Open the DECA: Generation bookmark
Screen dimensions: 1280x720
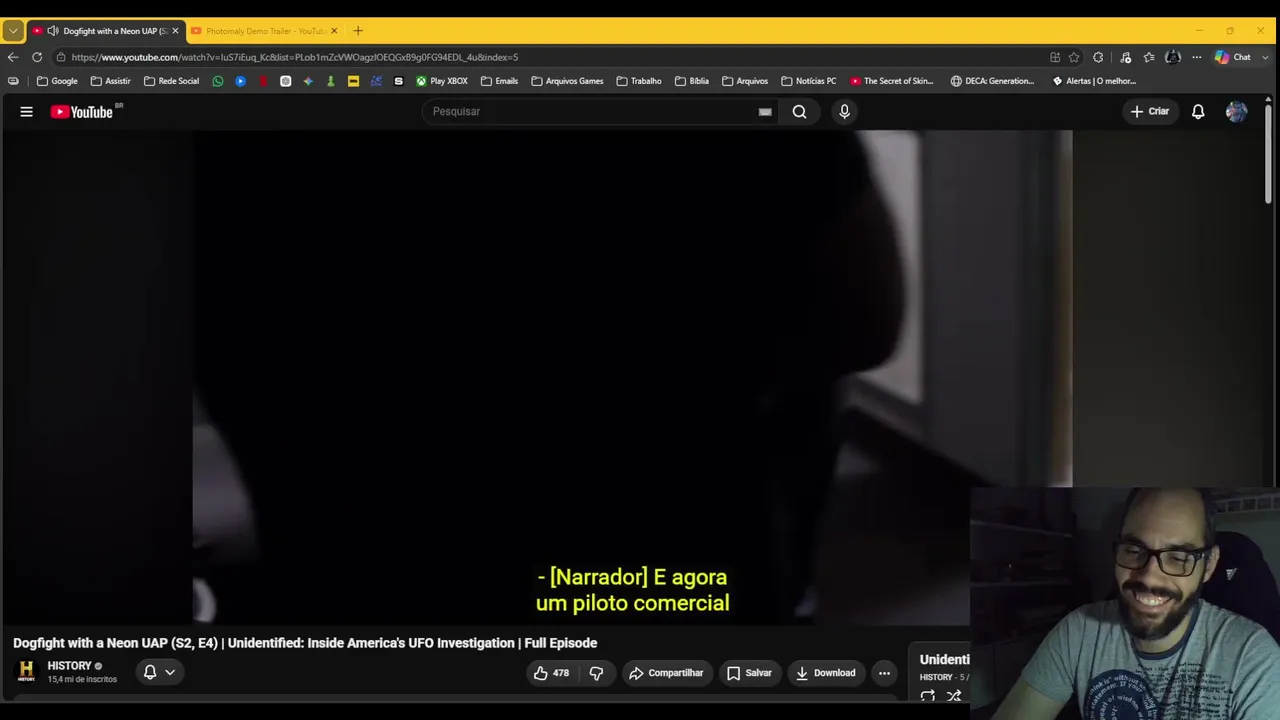[x=992, y=81]
